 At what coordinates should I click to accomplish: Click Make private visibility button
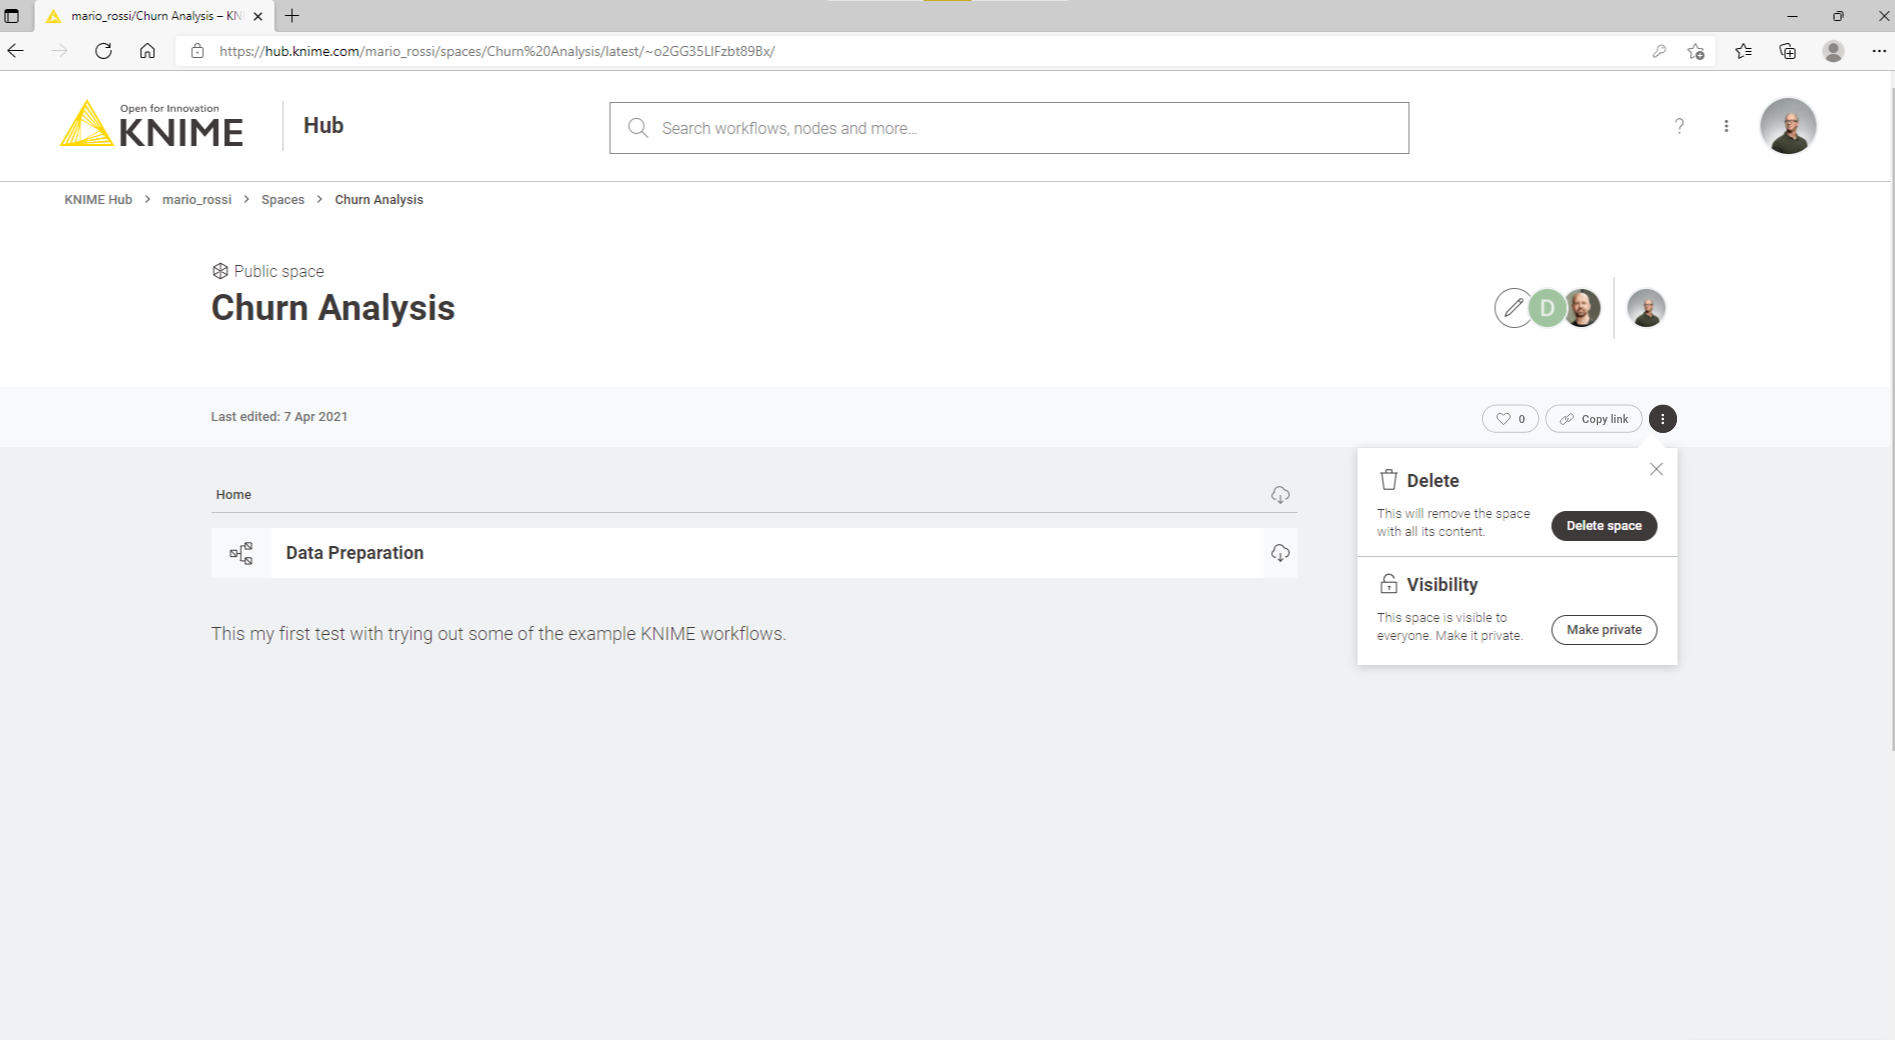(x=1603, y=630)
